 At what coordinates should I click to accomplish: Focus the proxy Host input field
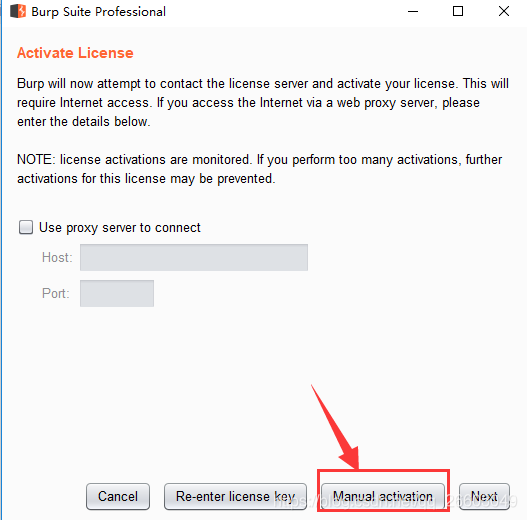point(194,257)
